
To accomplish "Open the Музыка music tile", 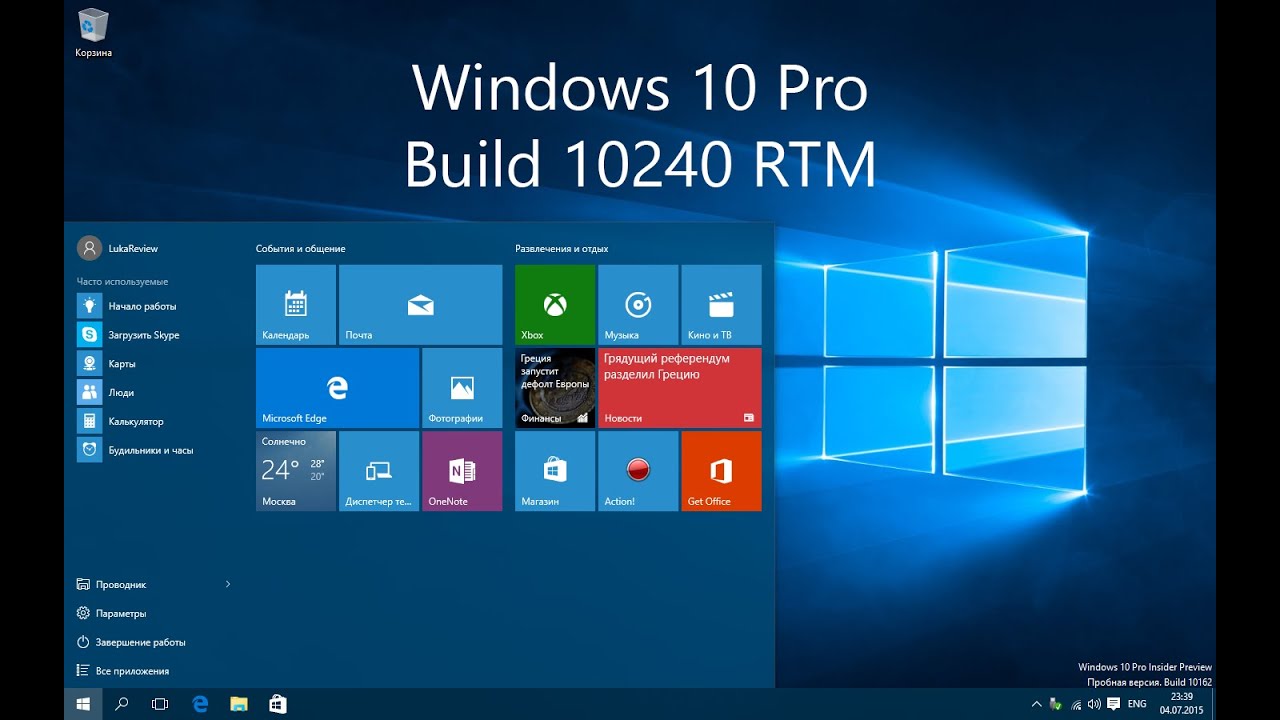I will (638, 305).
